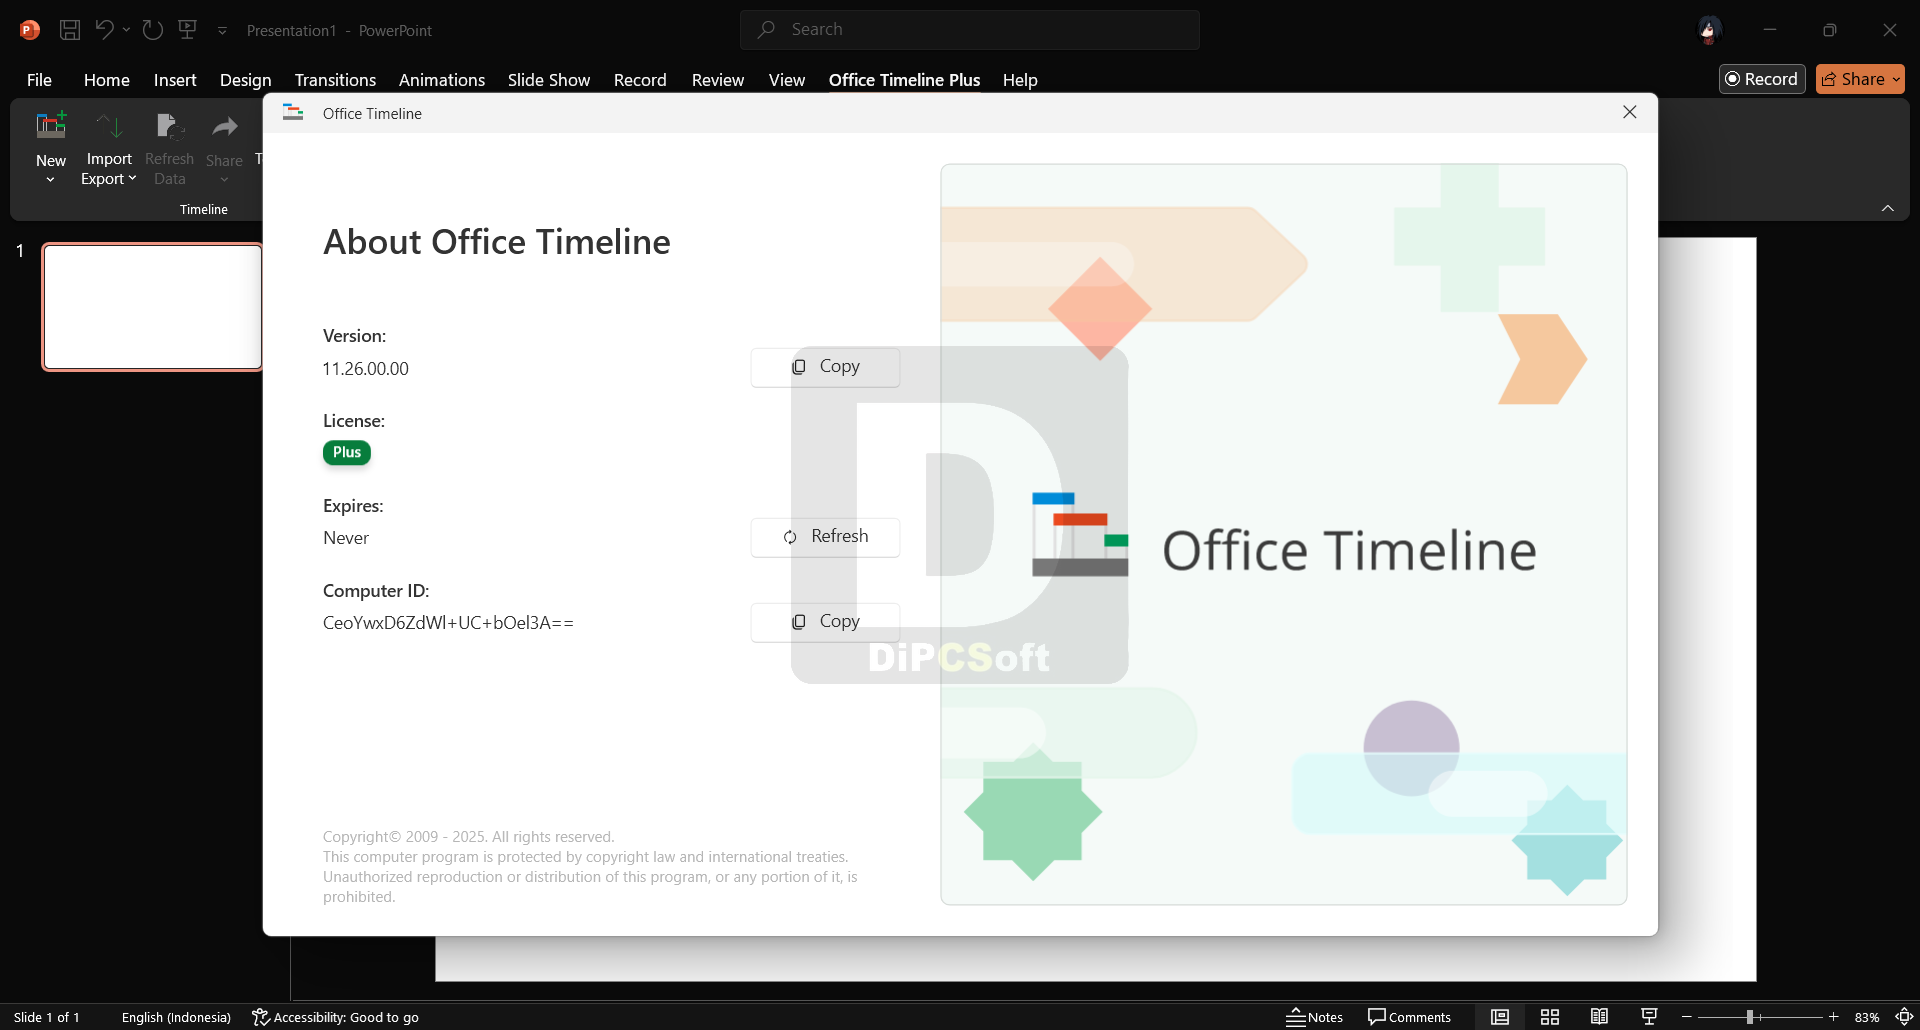
Task: Select the Computer ID string text
Action: coord(448,623)
